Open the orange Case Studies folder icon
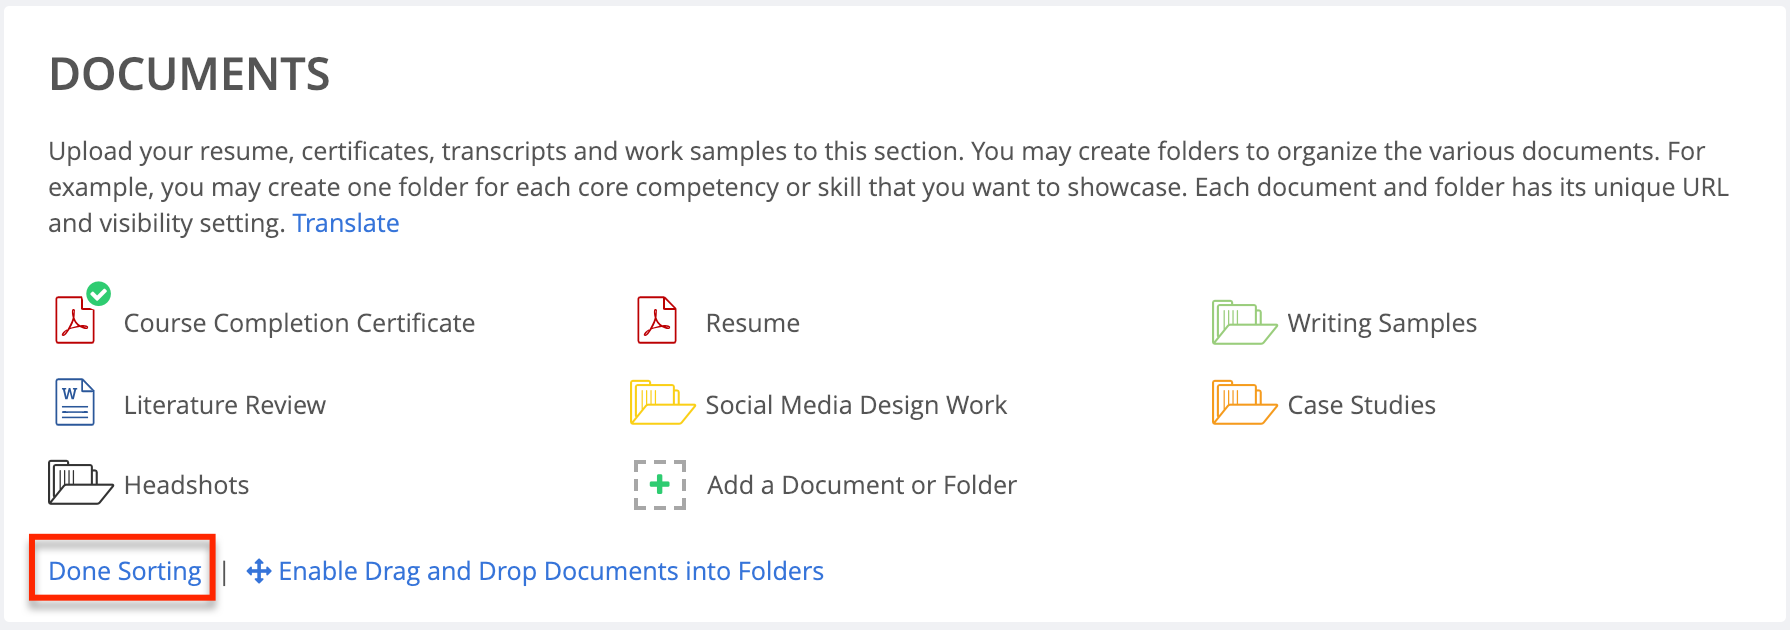This screenshot has width=1790, height=630. [1244, 403]
